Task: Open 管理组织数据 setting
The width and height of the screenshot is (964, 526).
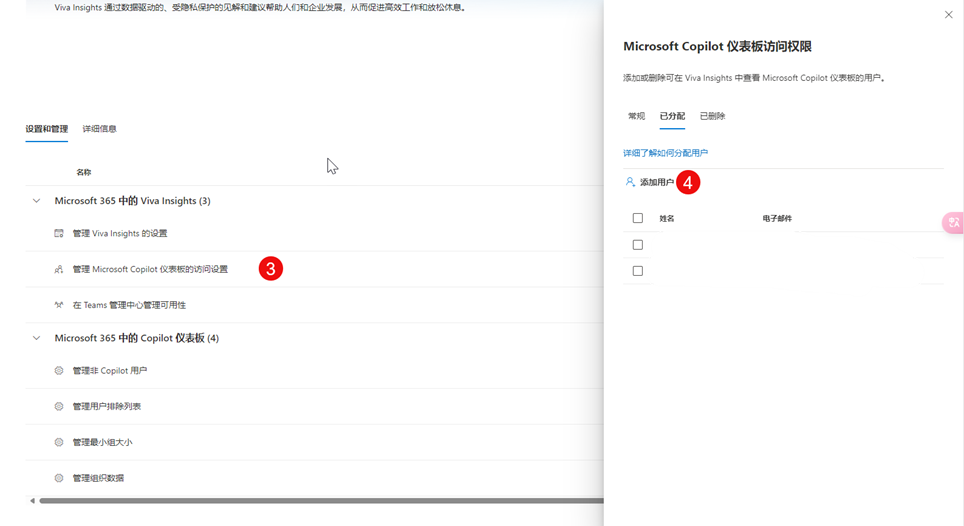Action: click(x=98, y=477)
